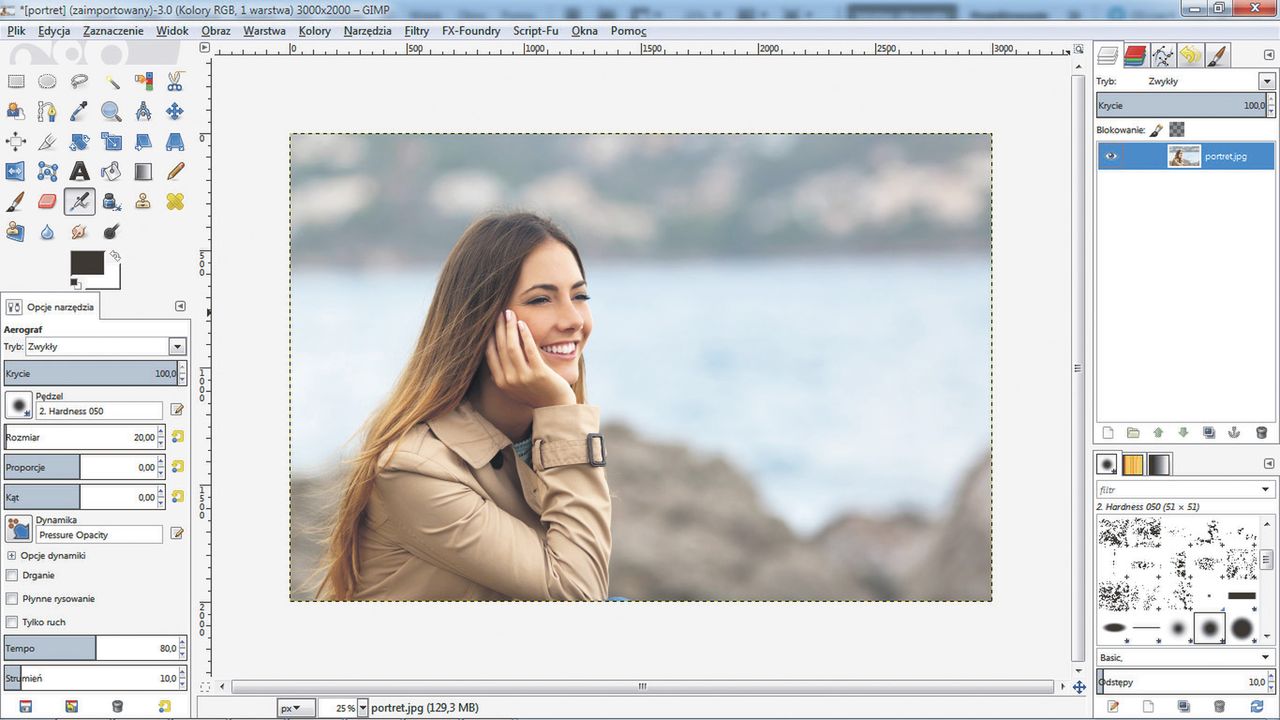Image resolution: width=1280 pixels, height=720 pixels.
Task: Select the Heal bandage tool
Action: click(x=175, y=202)
